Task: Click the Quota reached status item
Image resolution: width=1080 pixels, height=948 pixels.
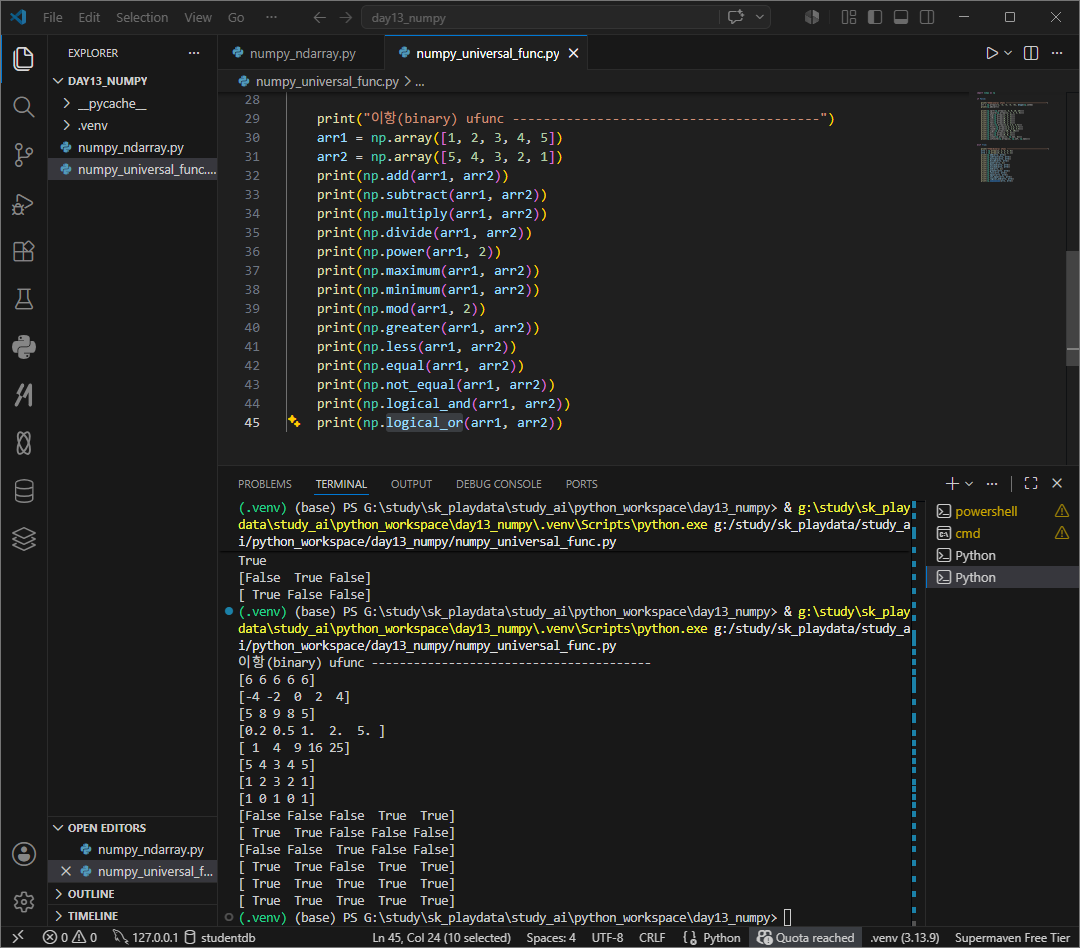Action: click(x=805, y=937)
